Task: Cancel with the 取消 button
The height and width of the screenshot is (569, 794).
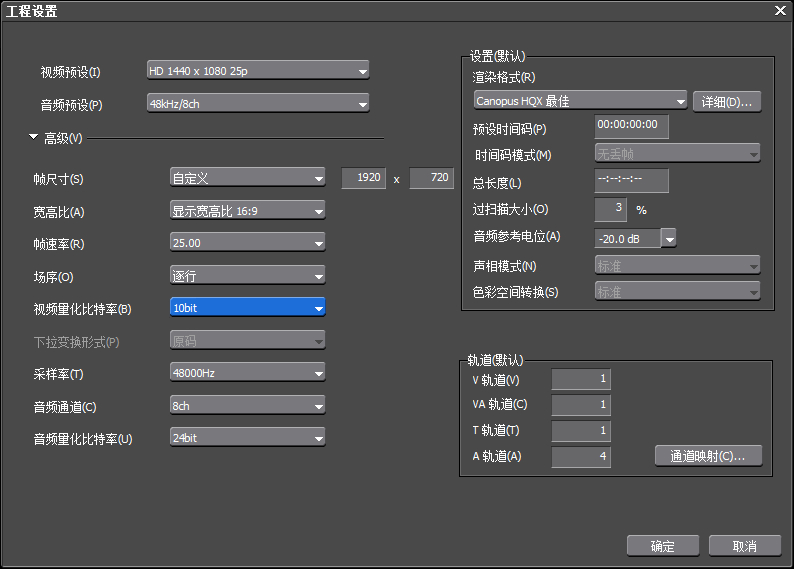Action: [745, 546]
